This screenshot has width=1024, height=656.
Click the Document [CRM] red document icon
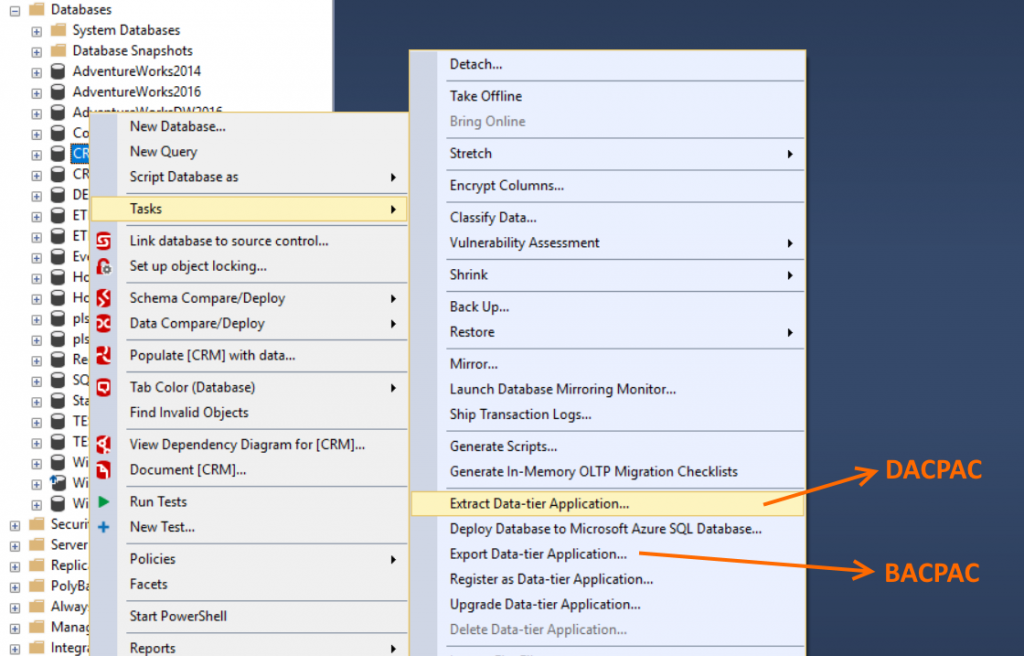[105, 469]
